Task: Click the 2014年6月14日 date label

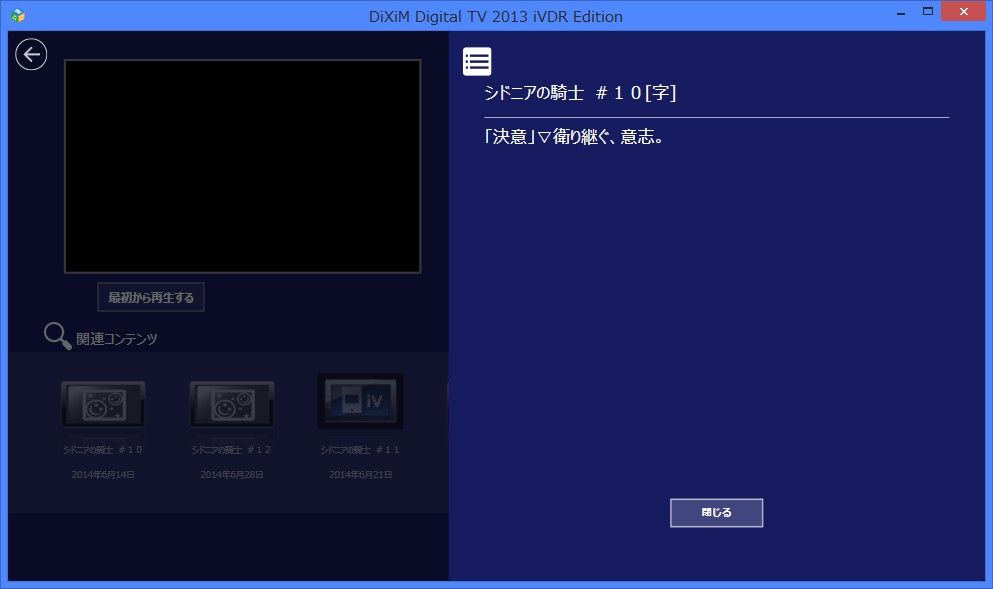Action: [x=103, y=474]
